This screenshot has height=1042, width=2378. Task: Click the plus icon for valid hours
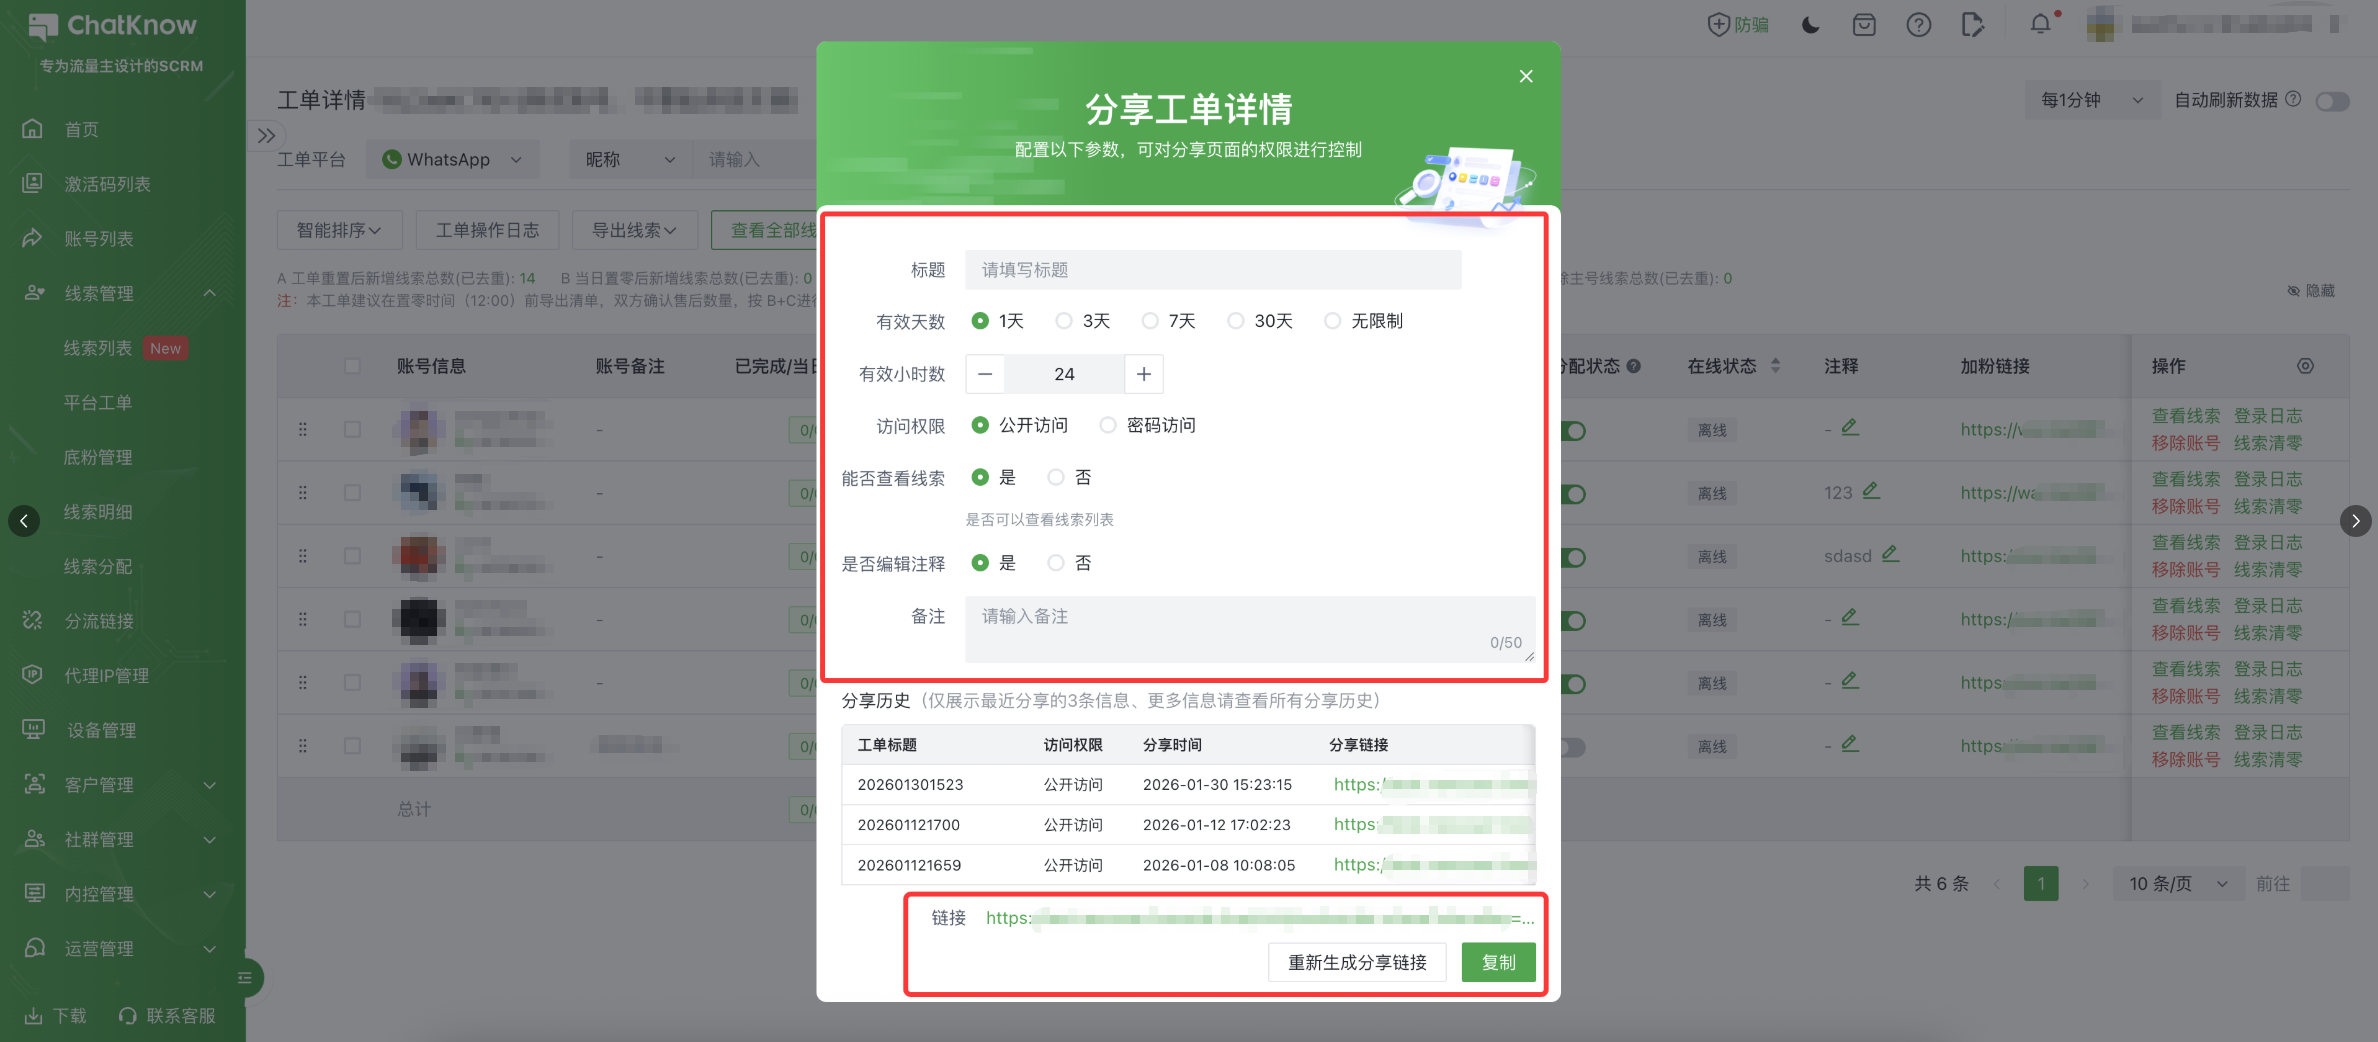tap(1144, 374)
